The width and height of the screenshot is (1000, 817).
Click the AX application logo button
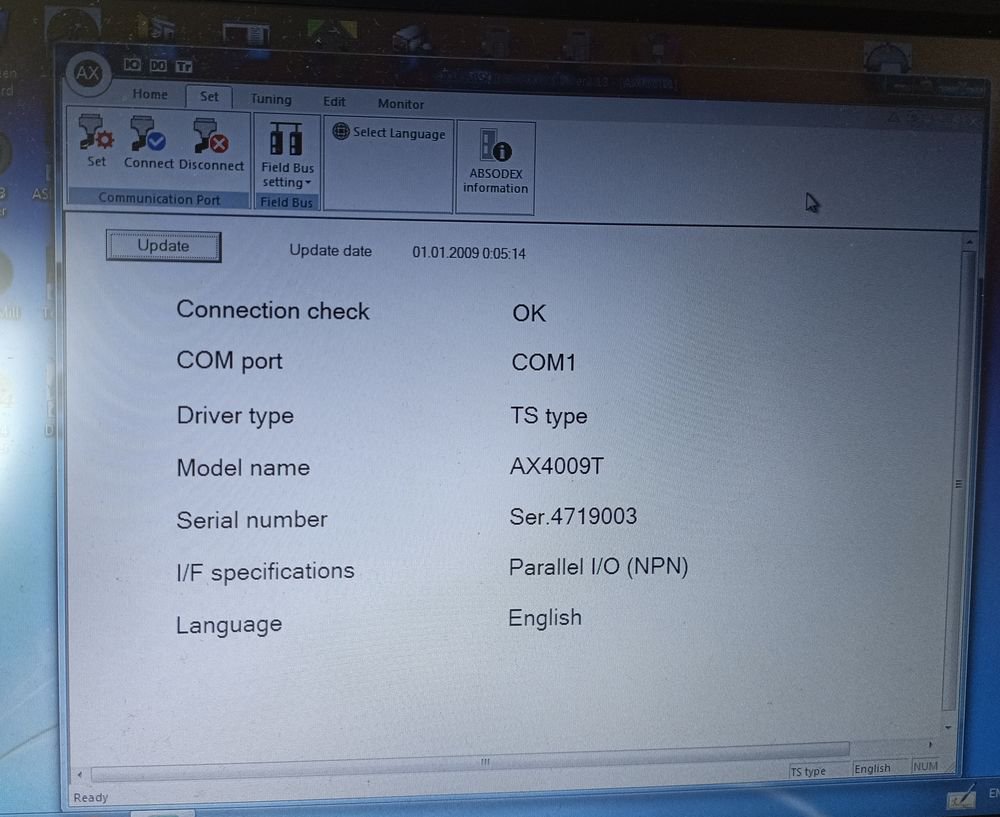click(88, 73)
